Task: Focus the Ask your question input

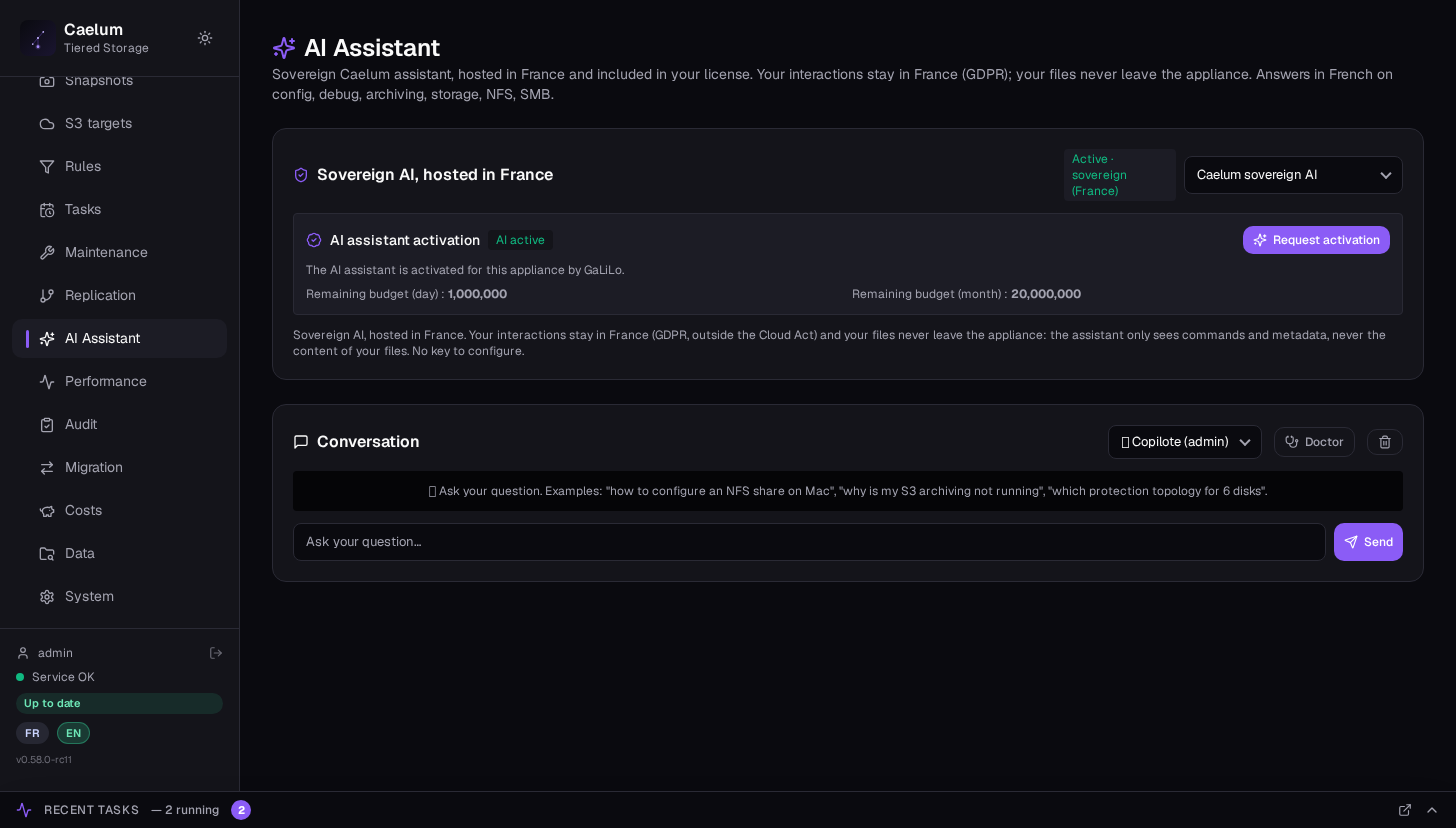Action: [x=809, y=542]
